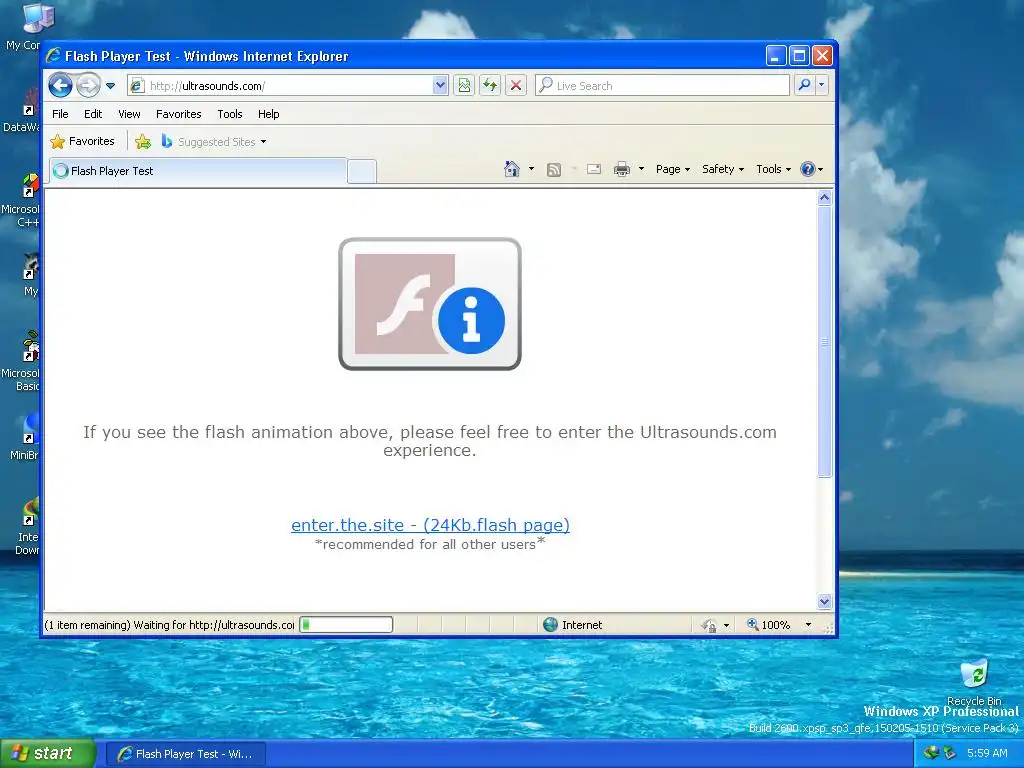Click the New Tab button

coord(362,172)
